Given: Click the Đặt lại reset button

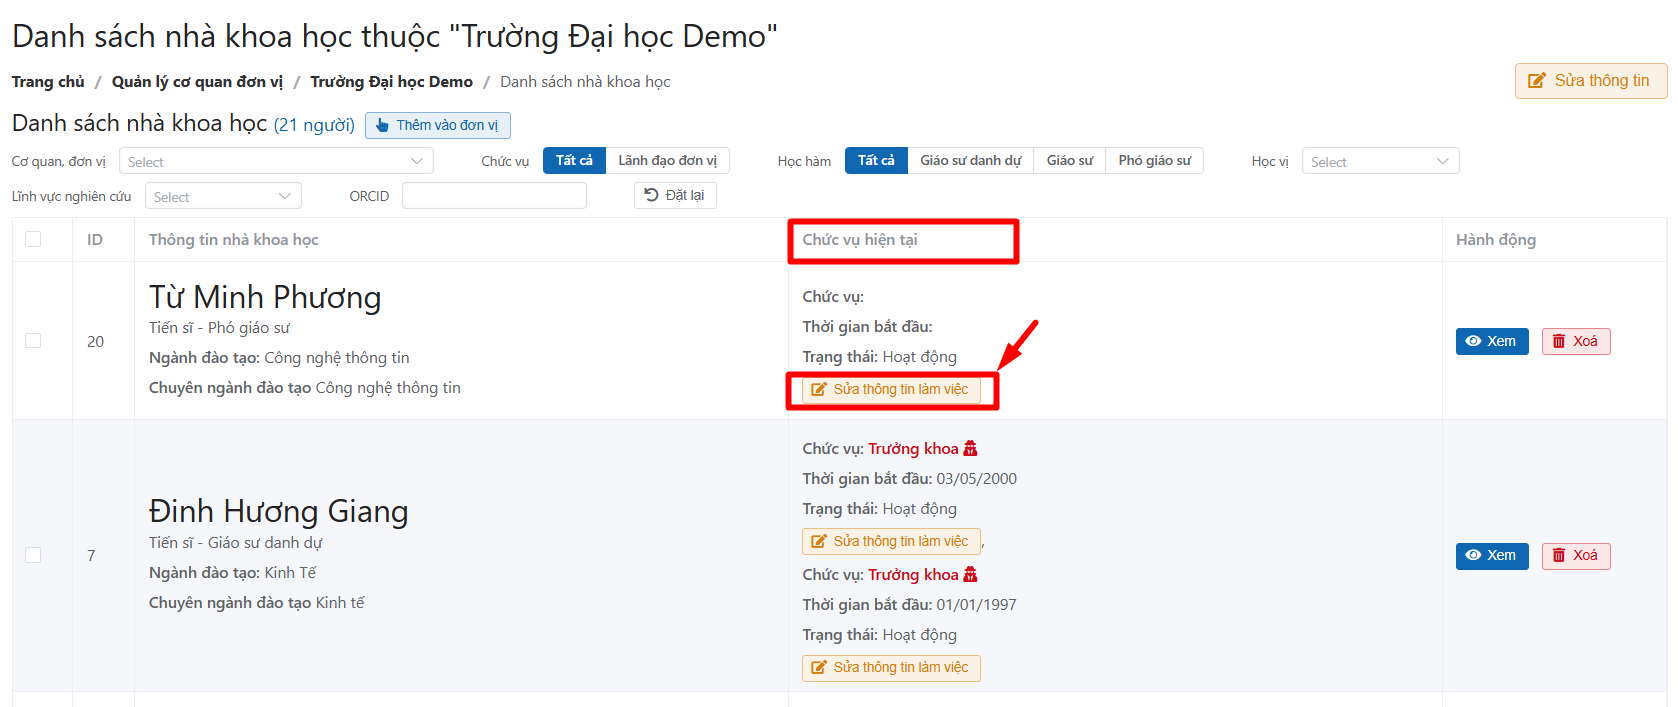Looking at the screenshot, I should tap(675, 195).
